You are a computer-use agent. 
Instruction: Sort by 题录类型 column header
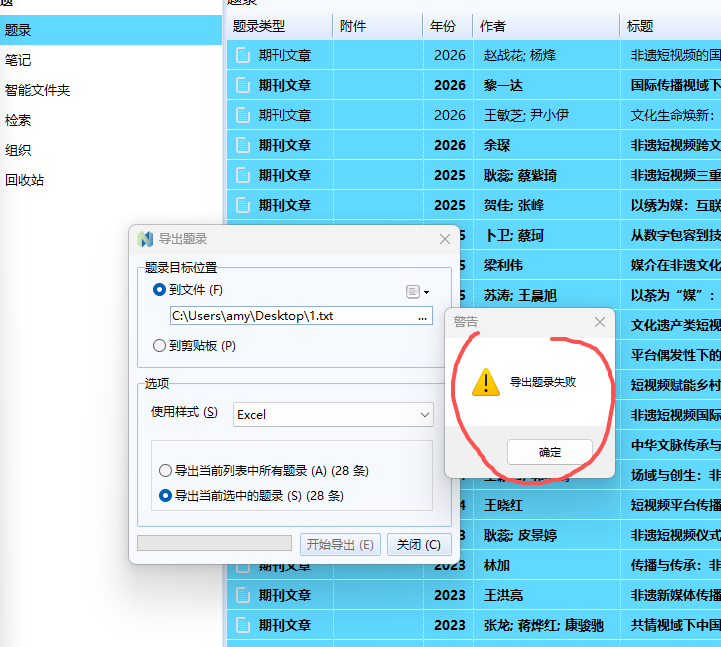pos(280,26)
